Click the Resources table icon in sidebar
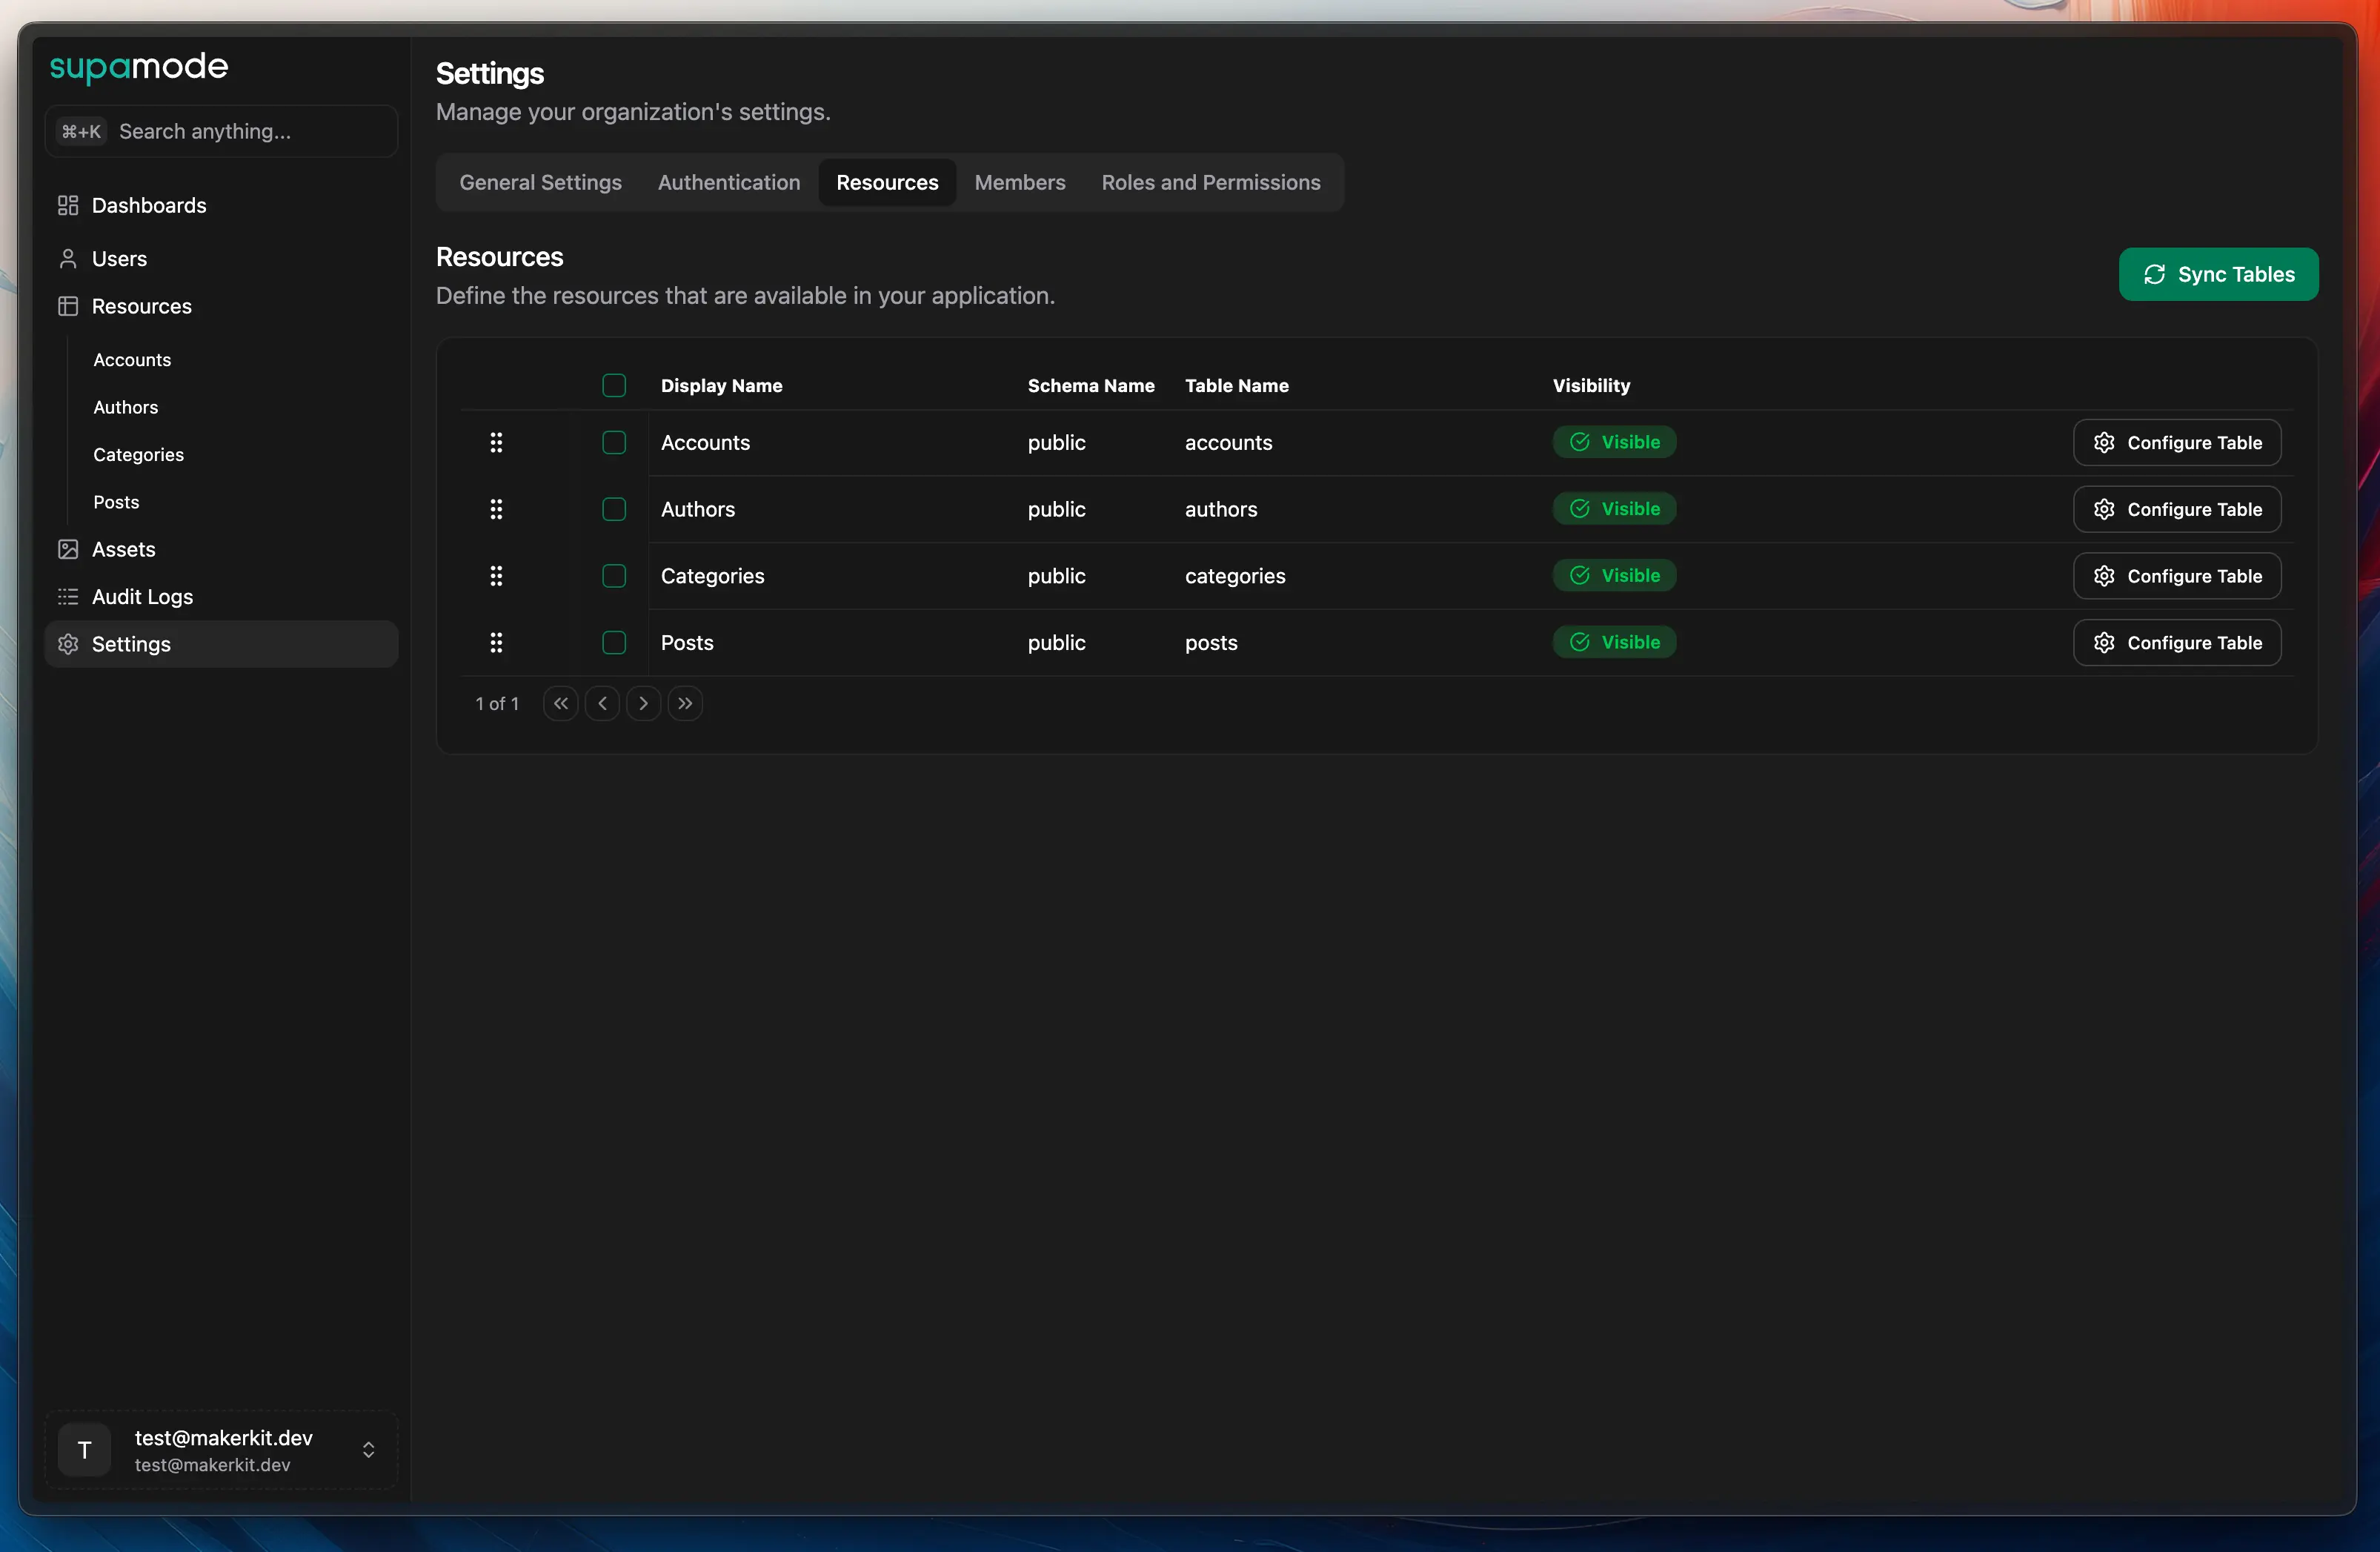2380x1552 pixels. point(68,306)
